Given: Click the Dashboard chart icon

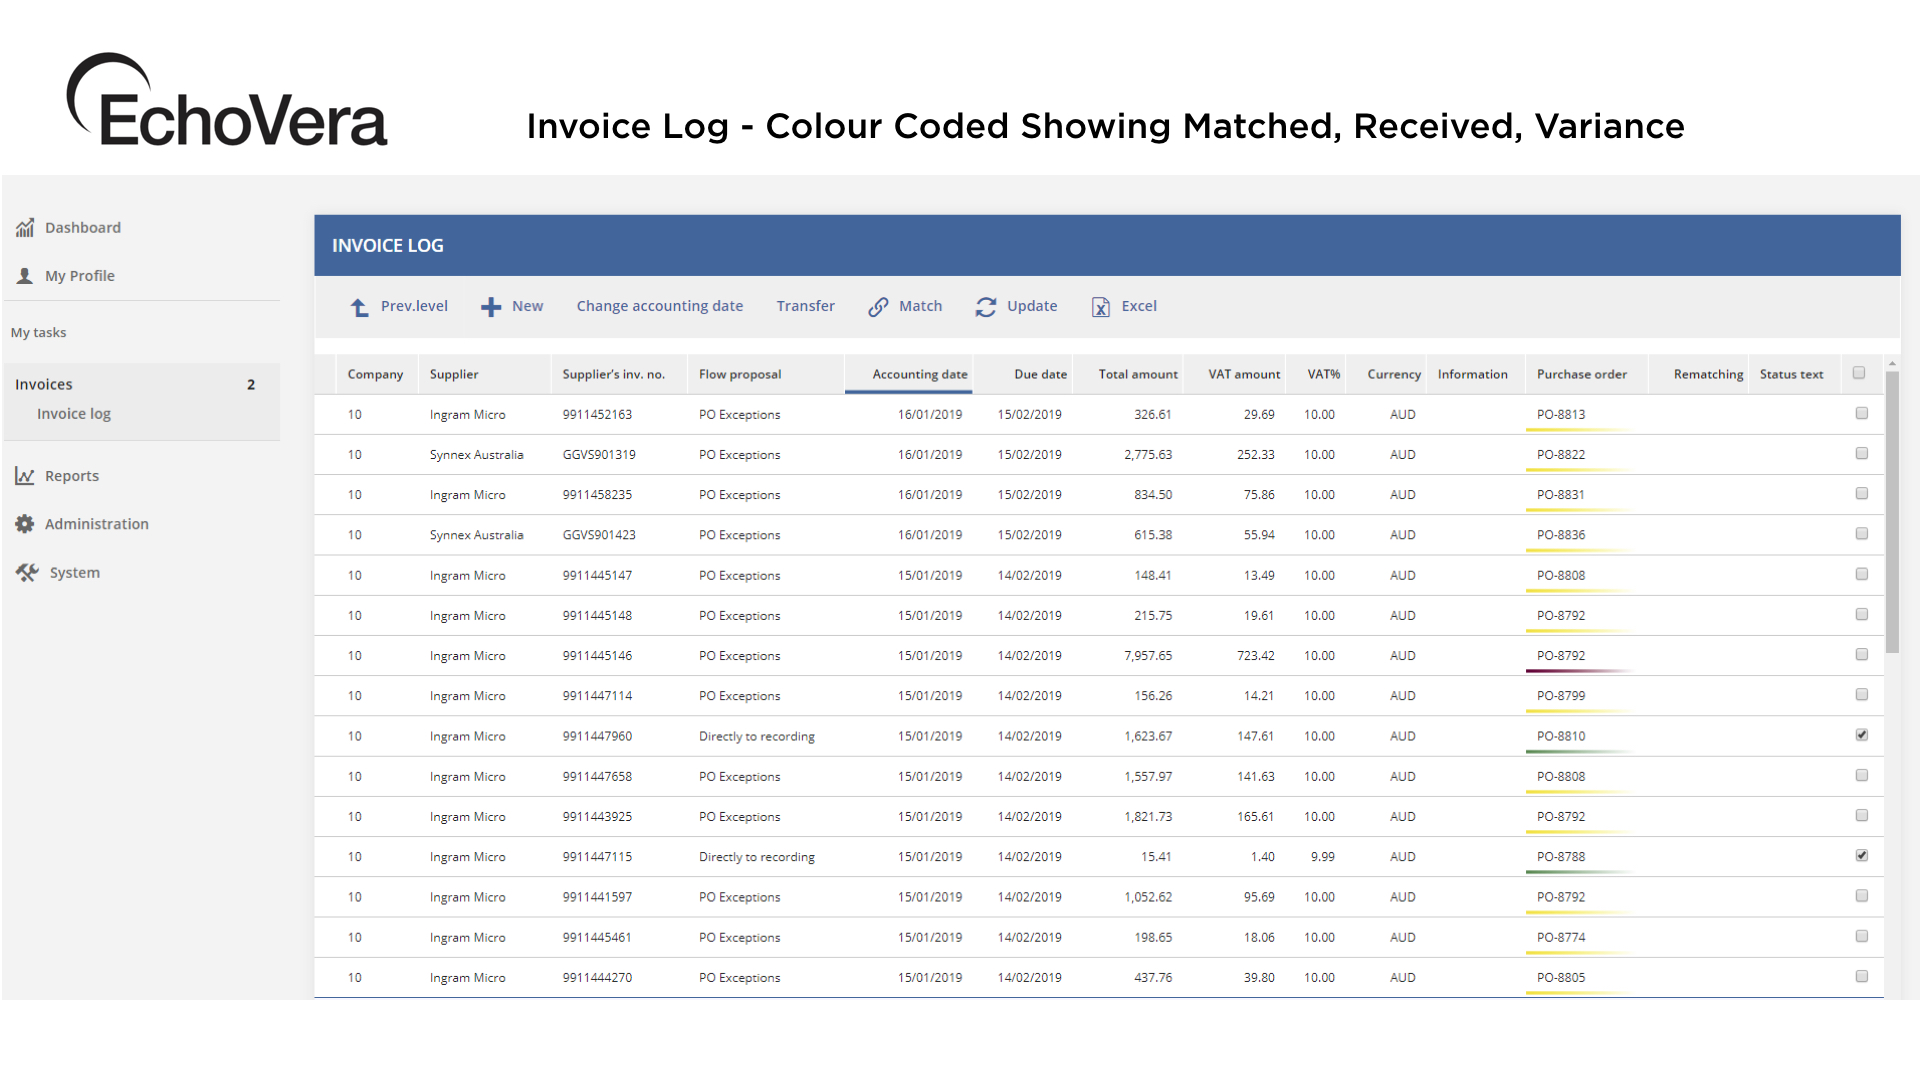Looking at the screenshot, I should (25, 228).
